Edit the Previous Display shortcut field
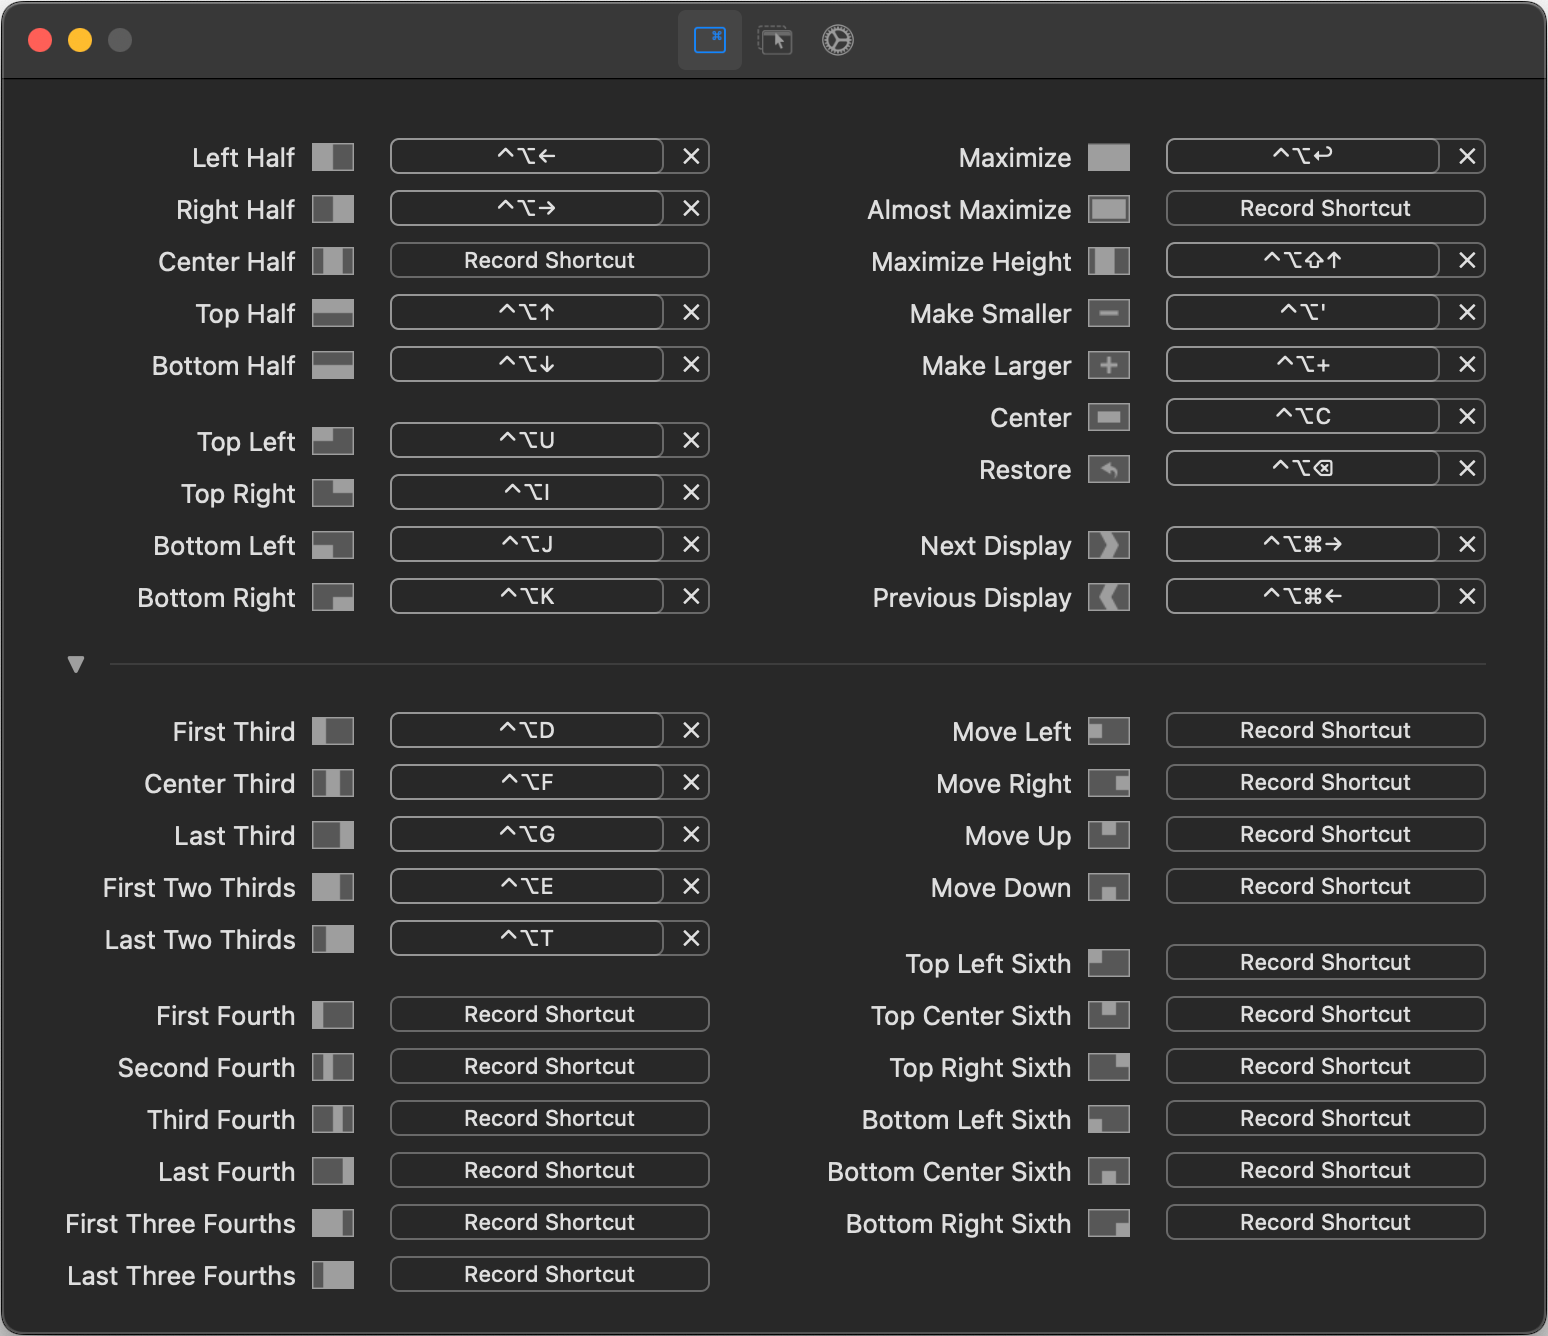The height and width of the screenshot is (1336, 1548). 1303,596
